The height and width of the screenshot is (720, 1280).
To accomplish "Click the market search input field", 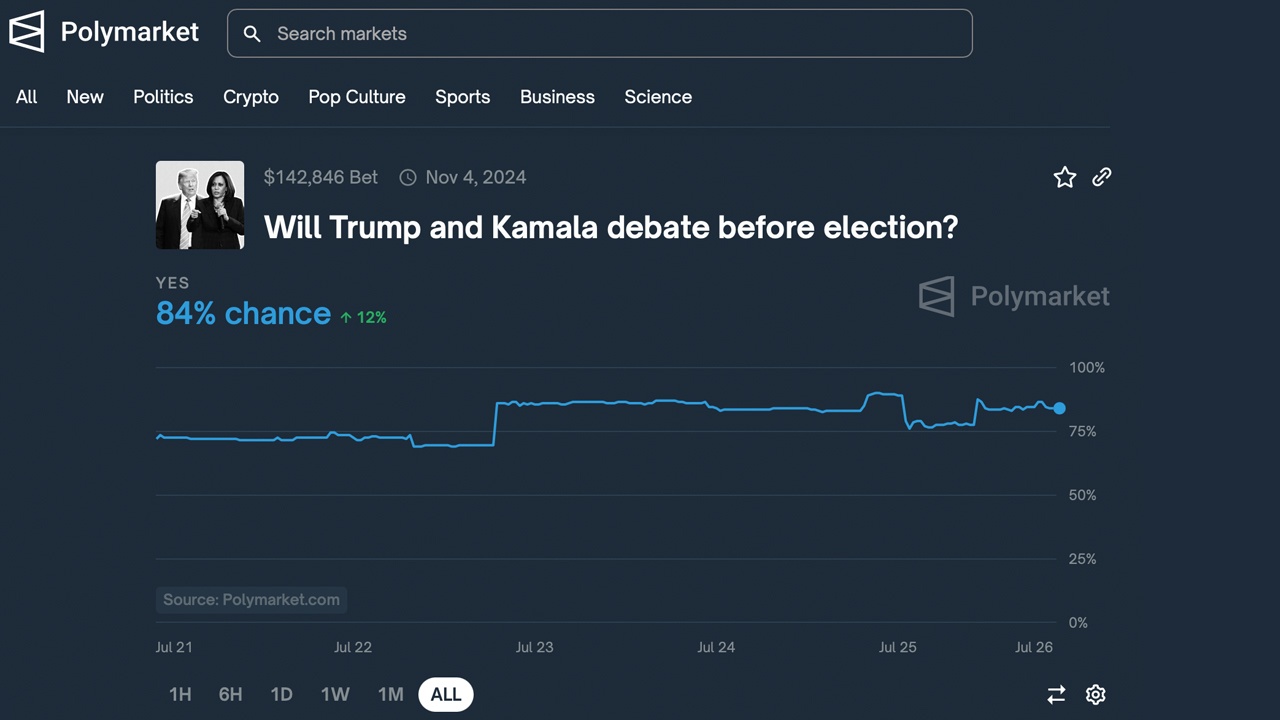I will (600, 33).
